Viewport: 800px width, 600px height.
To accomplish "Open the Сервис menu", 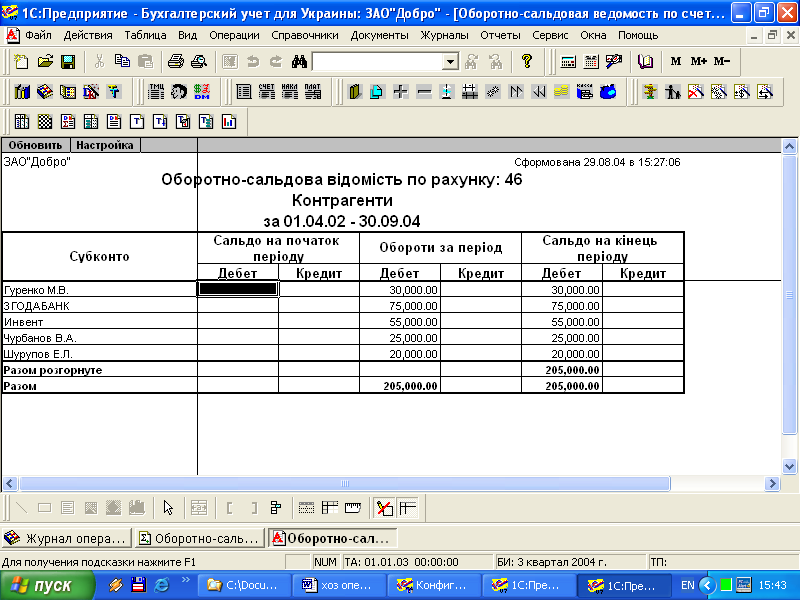I will click(x=550, y=35).
